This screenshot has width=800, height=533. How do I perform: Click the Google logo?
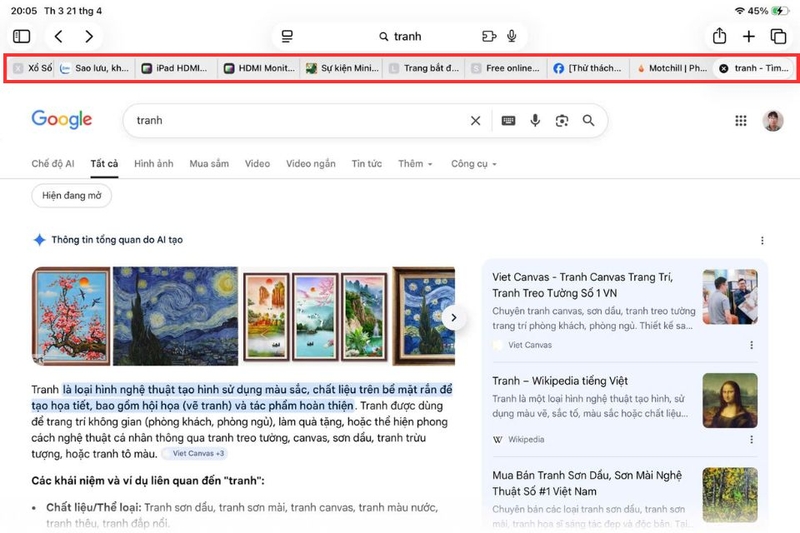pyautogui.click(x=62, y=119)
